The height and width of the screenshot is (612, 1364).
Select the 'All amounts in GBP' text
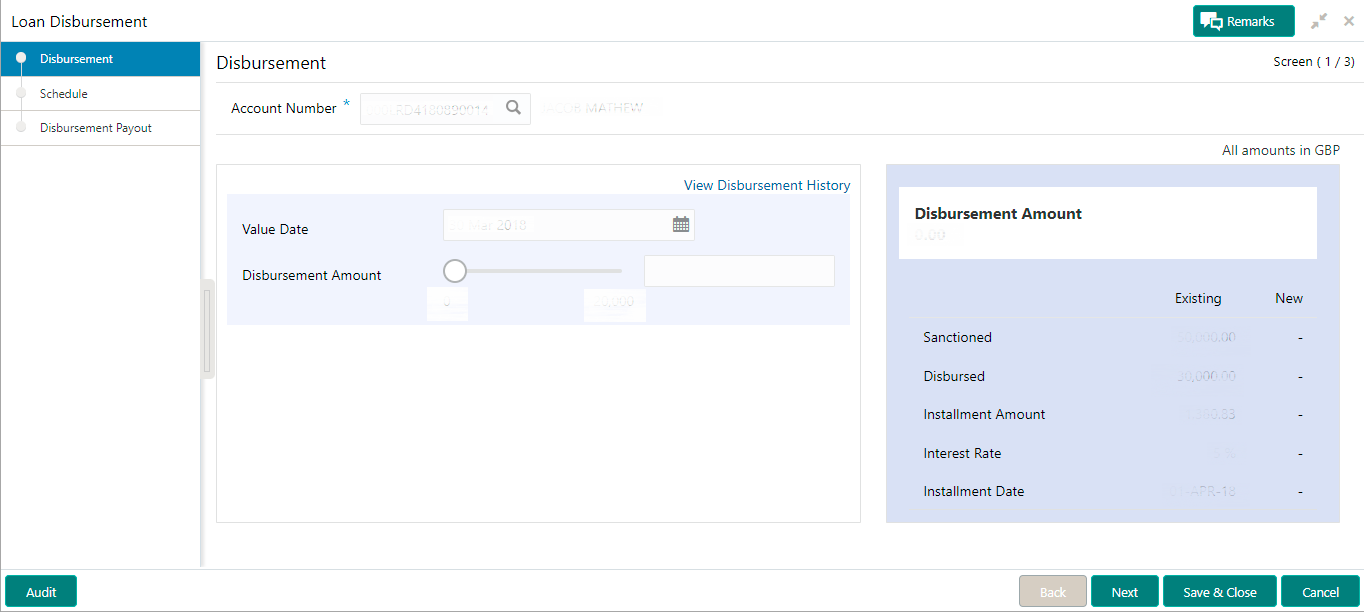(1281, 150)
